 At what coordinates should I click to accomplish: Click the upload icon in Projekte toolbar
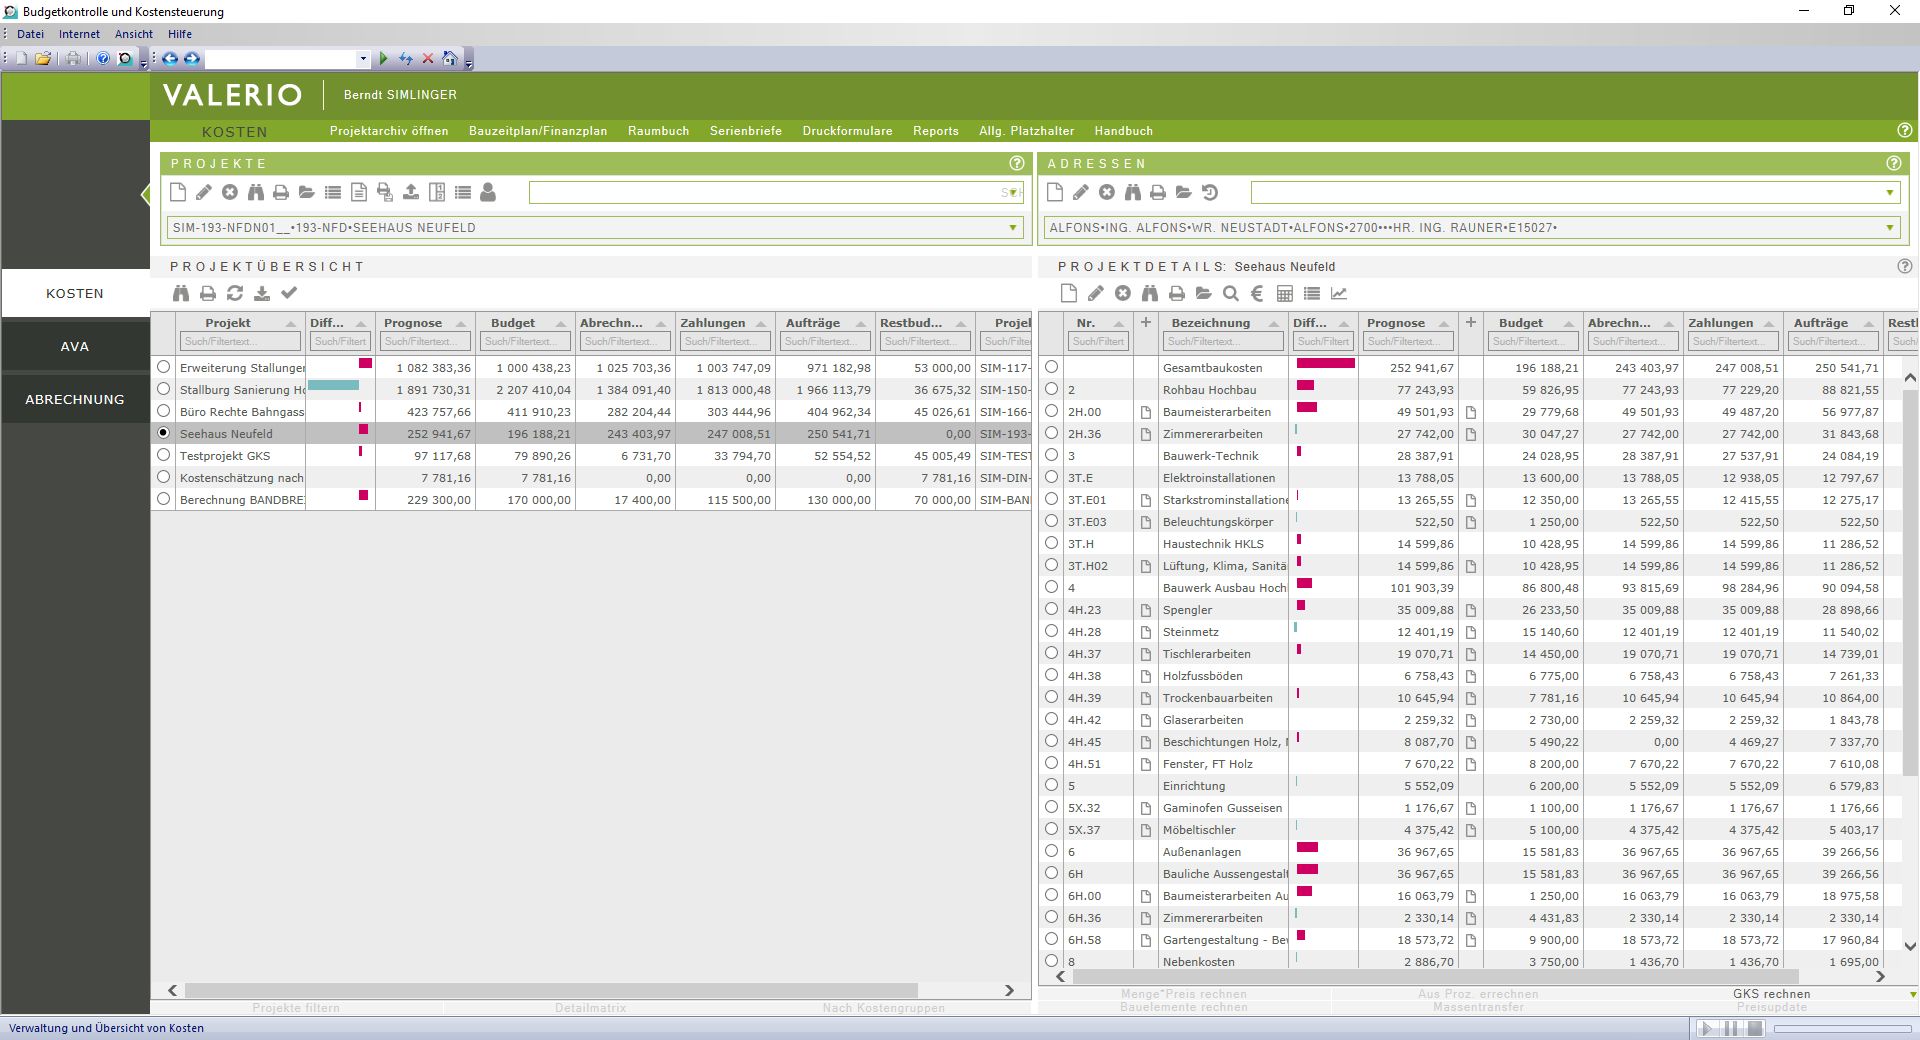tap(411, 192)
